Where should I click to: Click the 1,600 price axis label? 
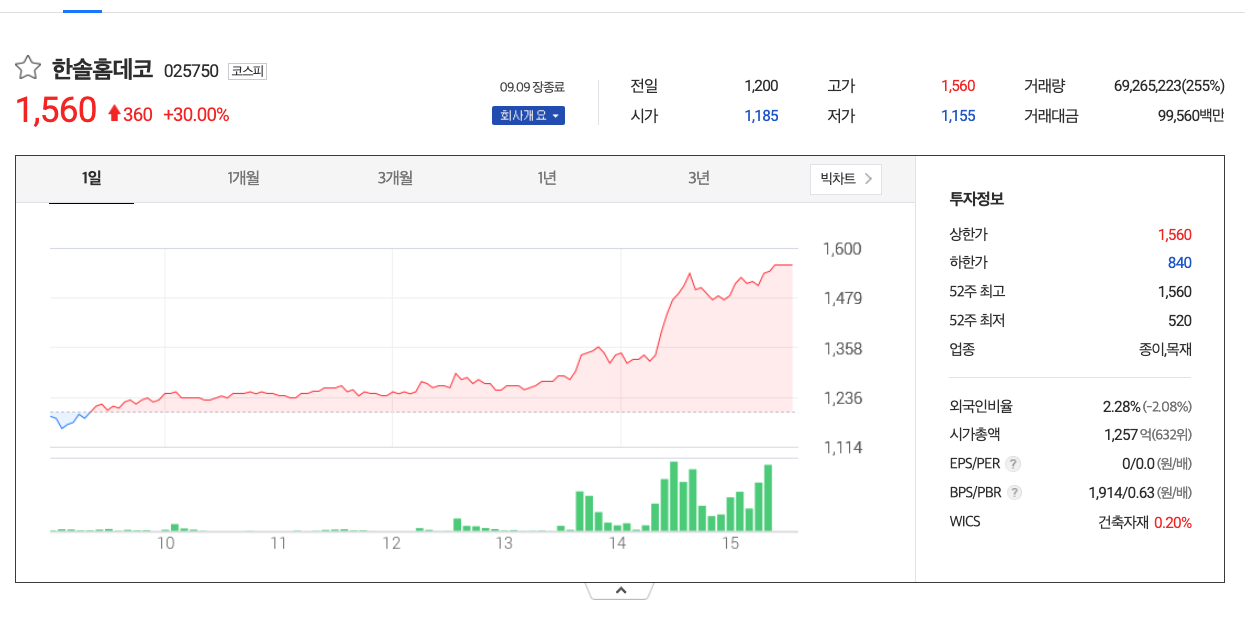pyautogui.click(x=842, y=249)
